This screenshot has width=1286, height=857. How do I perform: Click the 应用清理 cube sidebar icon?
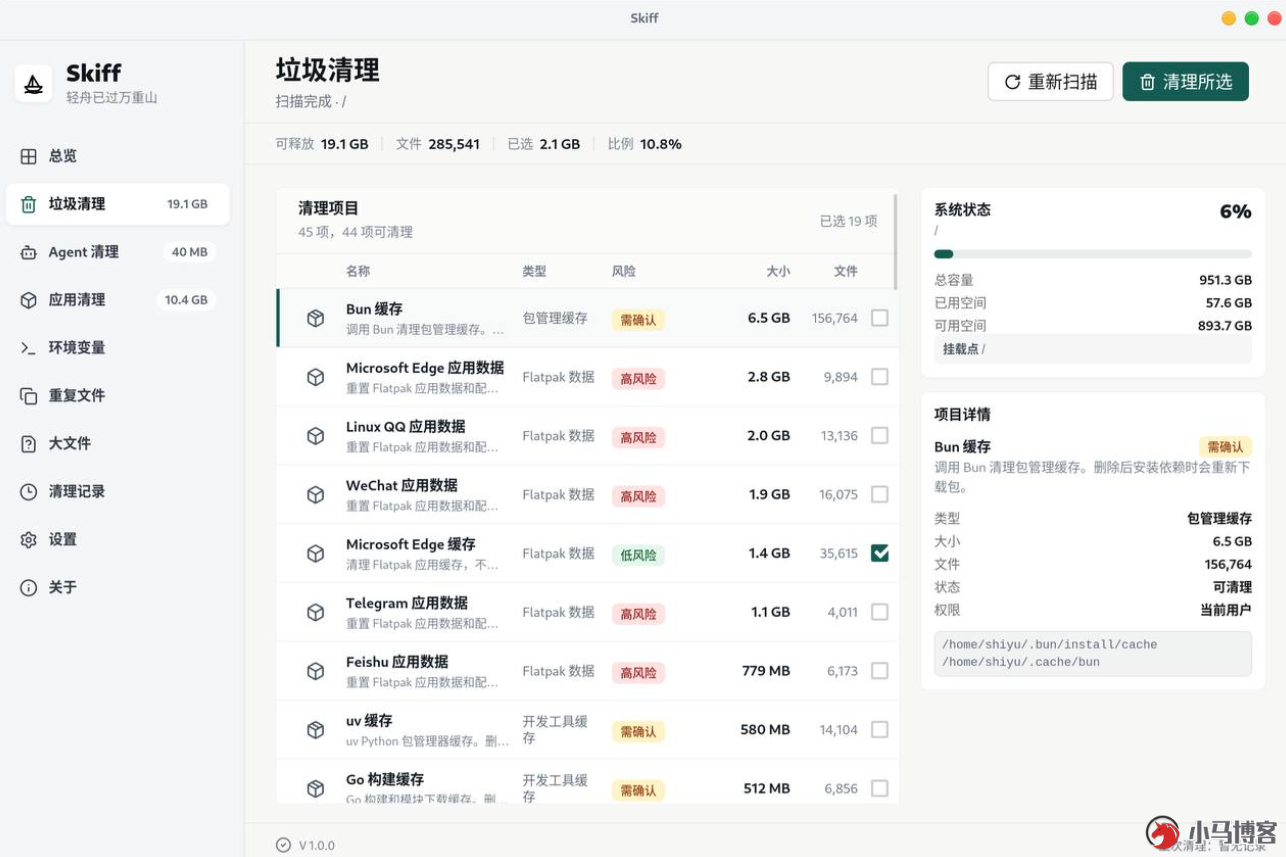(28, 300)
